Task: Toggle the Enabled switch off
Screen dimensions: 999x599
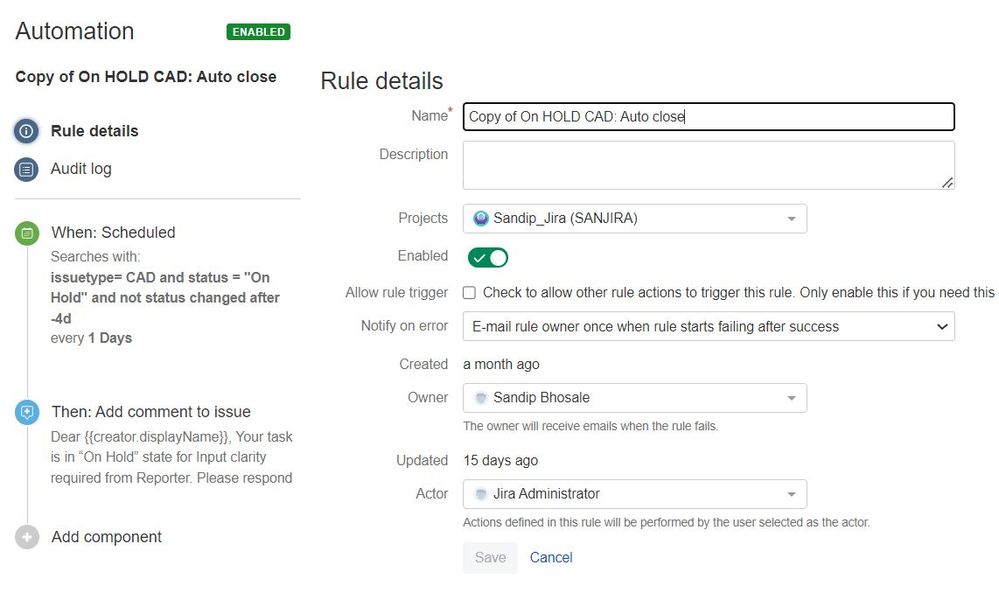Action: pyautogui.click(x=488, y=257)
